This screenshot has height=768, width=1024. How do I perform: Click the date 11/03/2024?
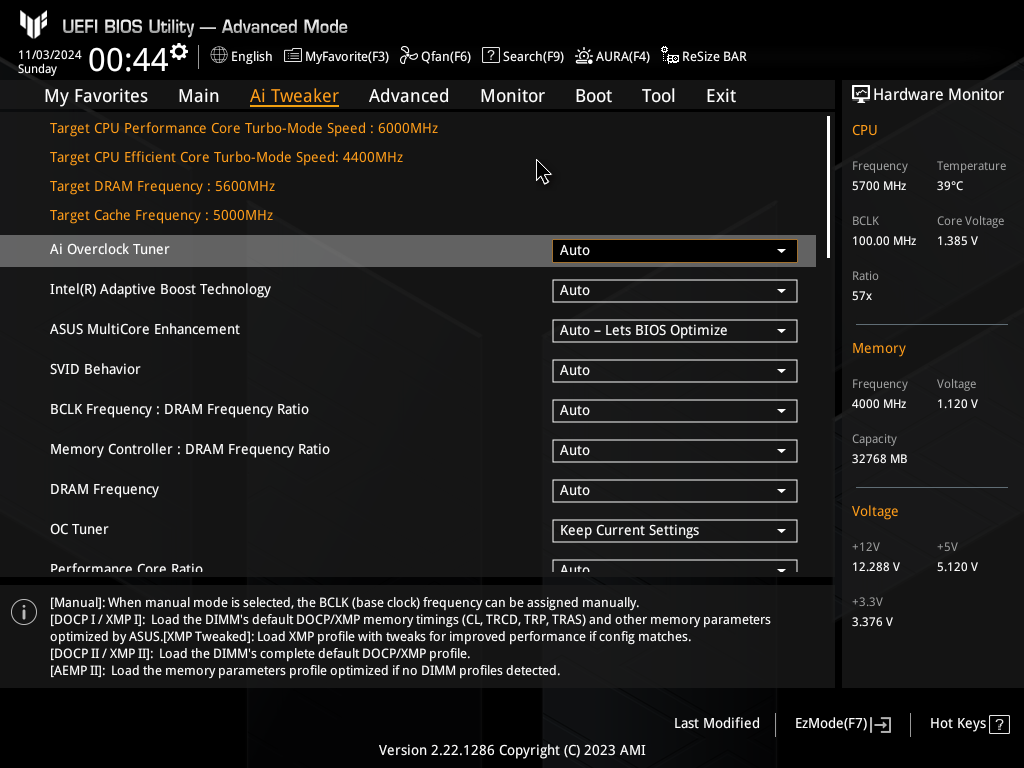50,55
